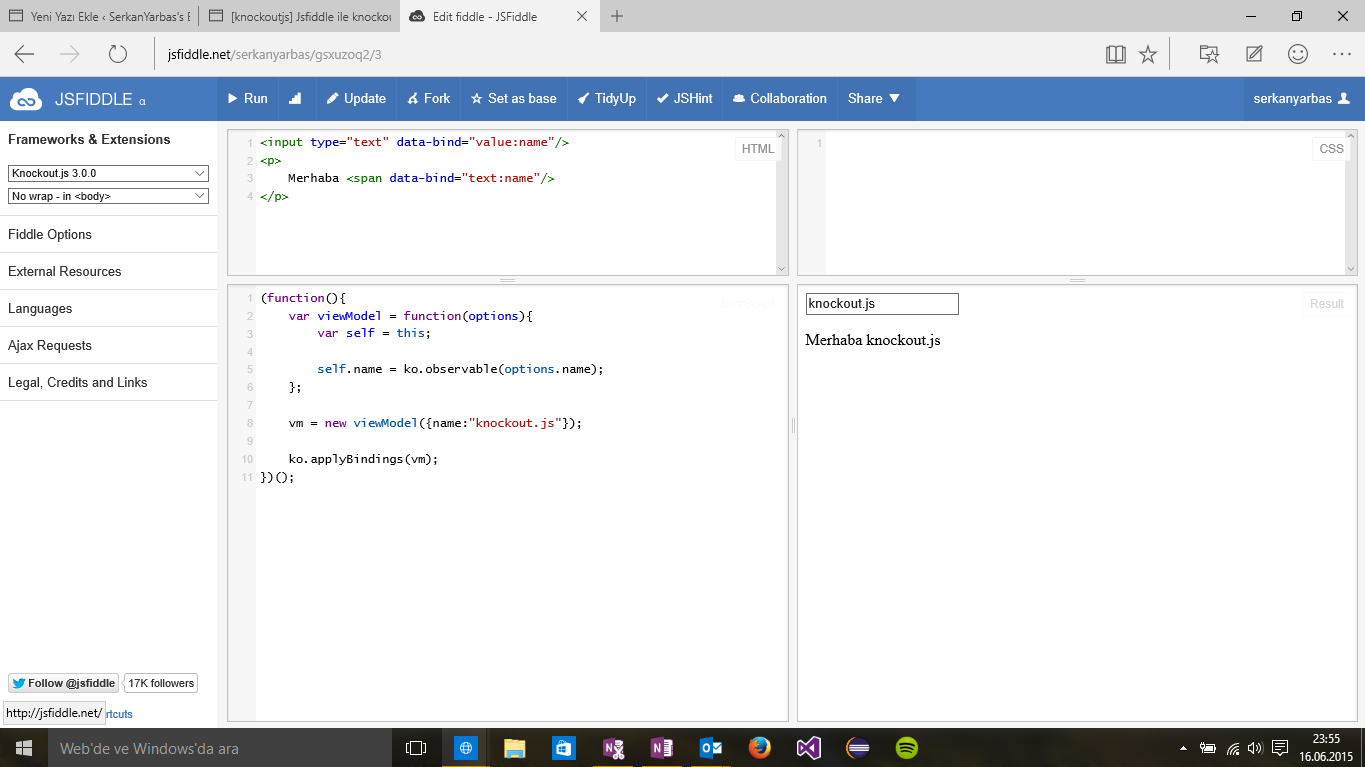
Task: Open Eclipse from the taskbar
Action: pos(858,747)
